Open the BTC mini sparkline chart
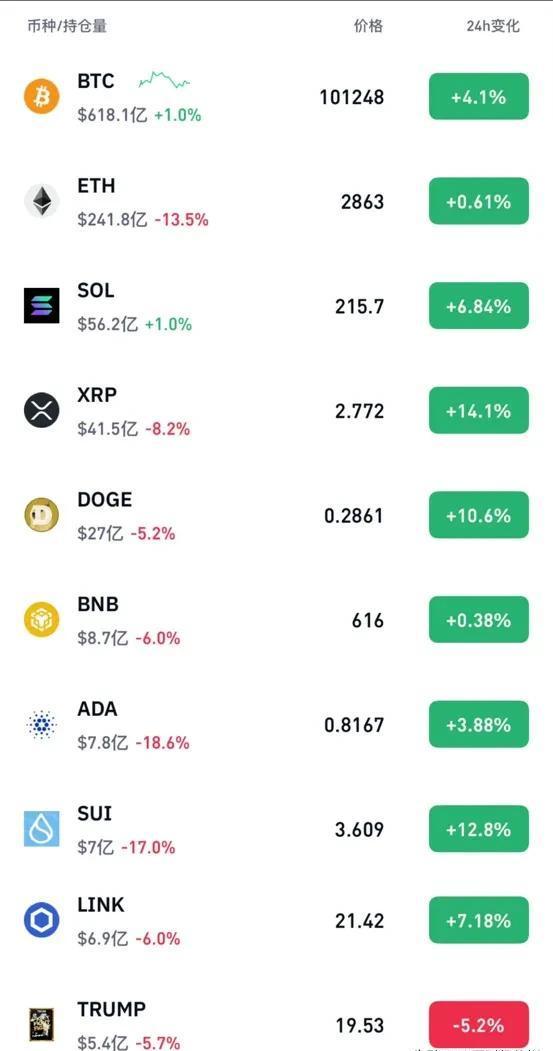Image resolution: width=553 pixels, height=1051 pixels. tap(164, 80)
